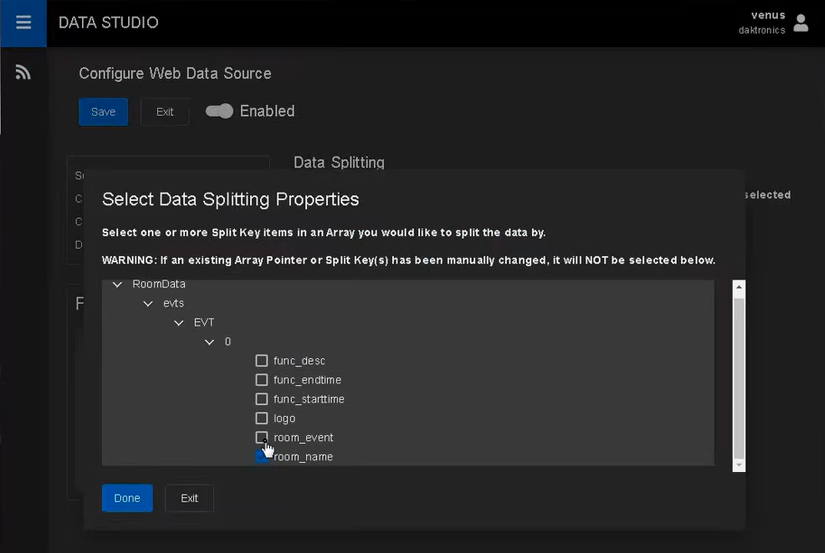
Task: Click the Data Splitting heading
Action: coord(339,163)
